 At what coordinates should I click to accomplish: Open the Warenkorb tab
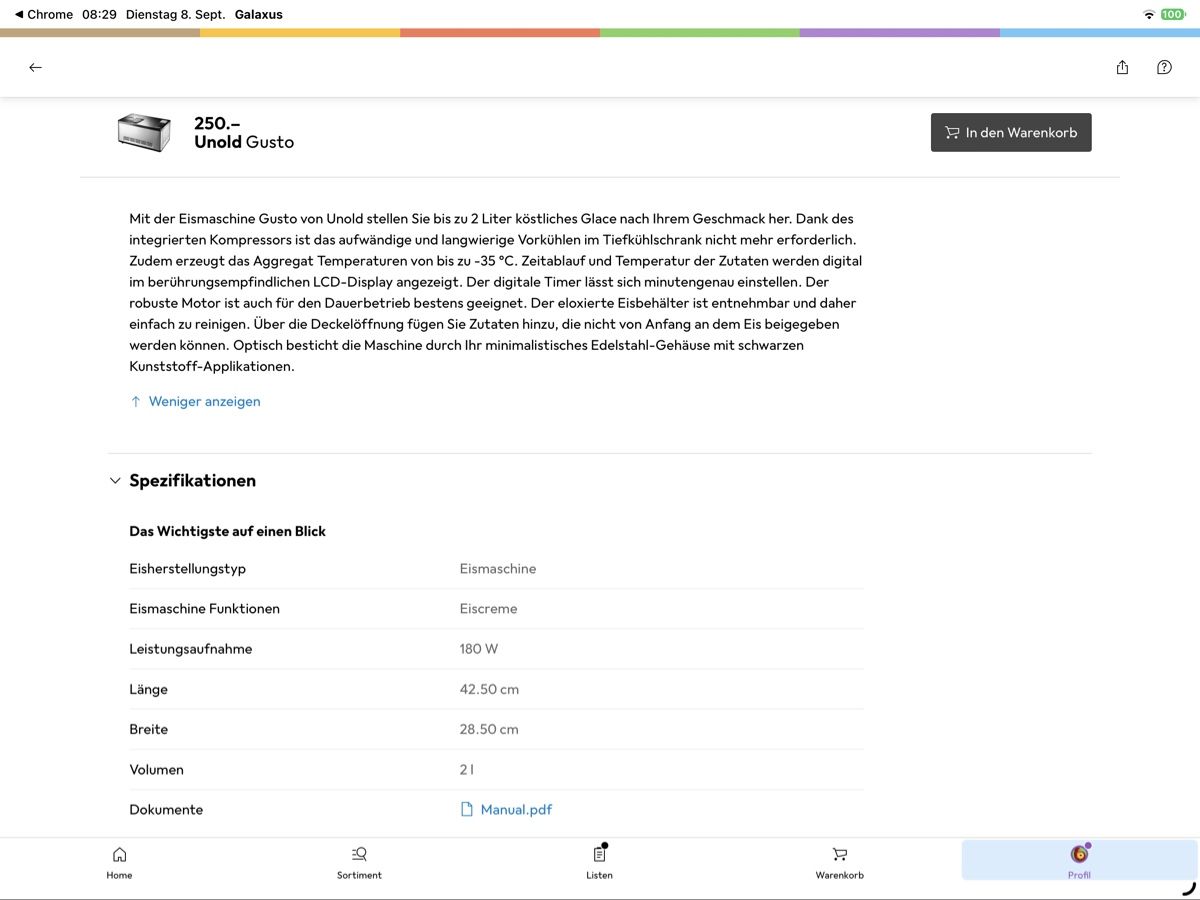click(839, 861)
